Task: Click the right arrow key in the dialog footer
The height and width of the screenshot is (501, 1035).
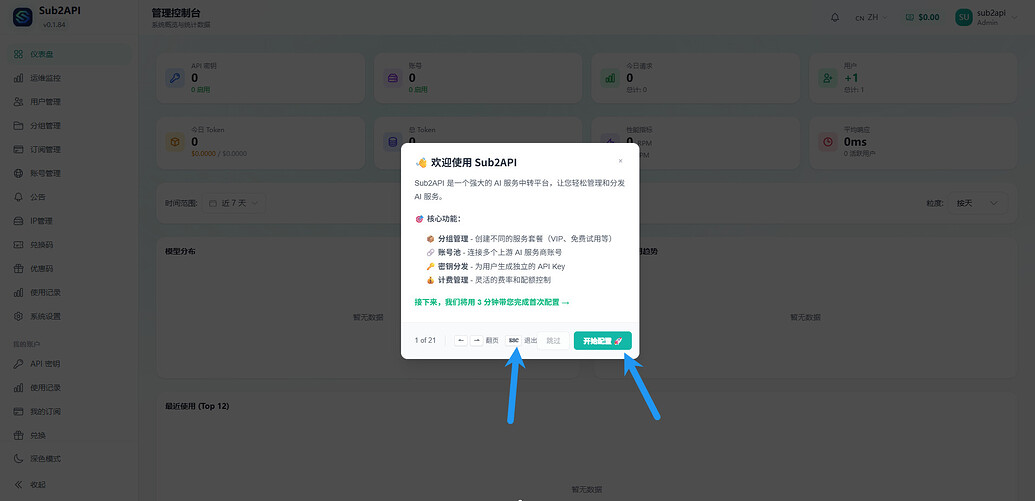Action: point(477,341)
